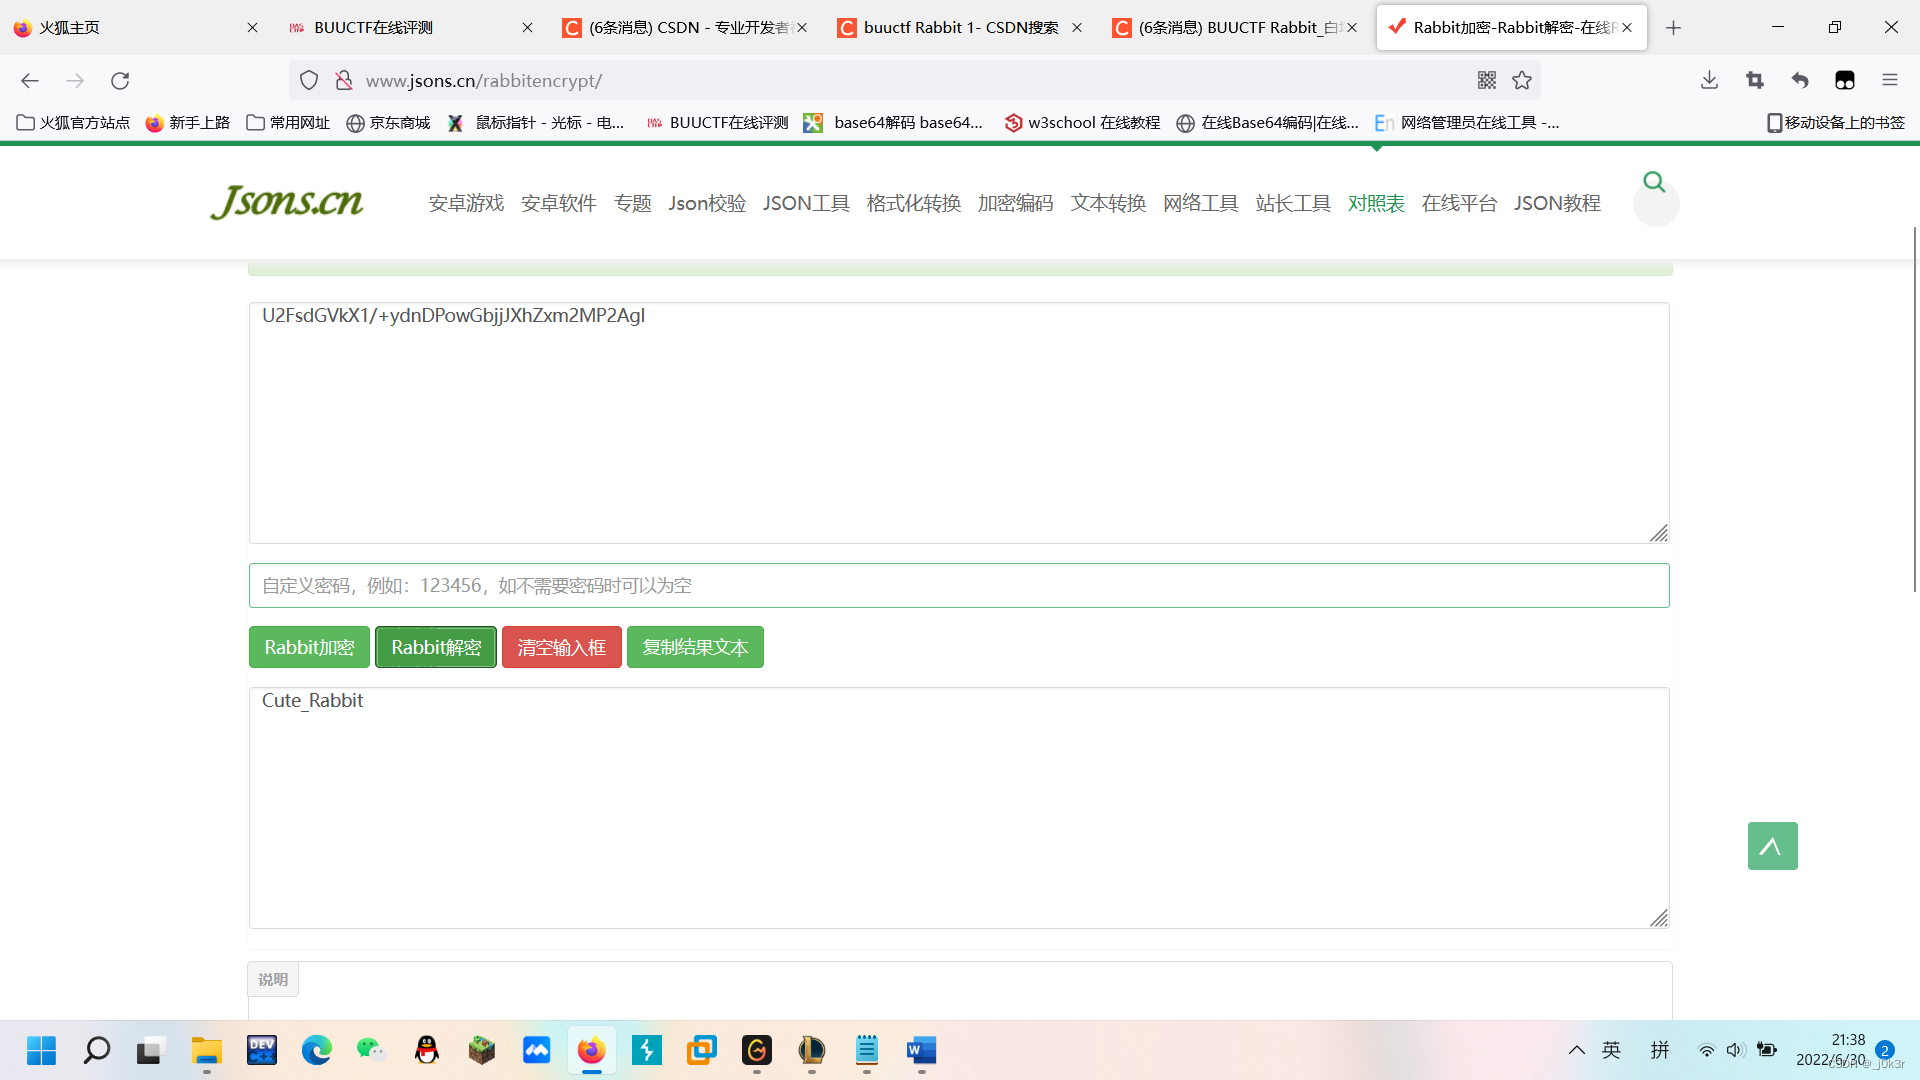Screen dimensions: 1920x1080
Task: Open Word from the taskbar
Action: (x=921, y=1051)
